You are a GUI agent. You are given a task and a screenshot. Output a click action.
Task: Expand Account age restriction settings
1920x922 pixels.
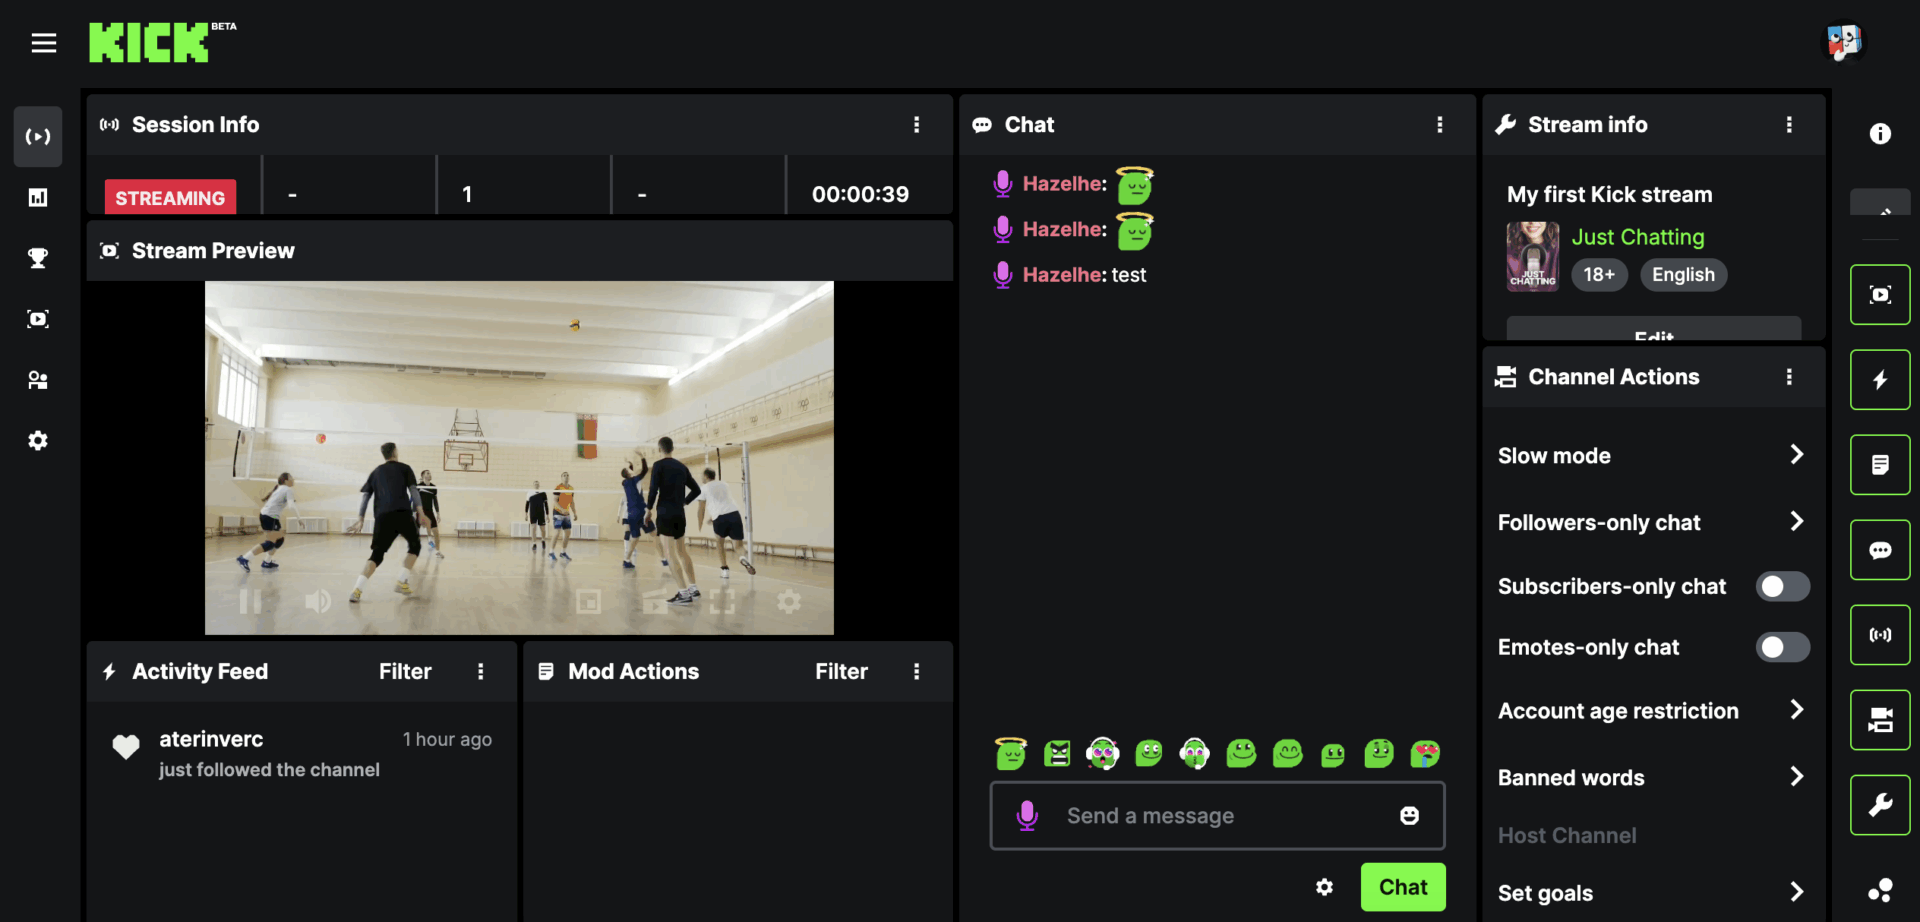(x=1796, y=710)
